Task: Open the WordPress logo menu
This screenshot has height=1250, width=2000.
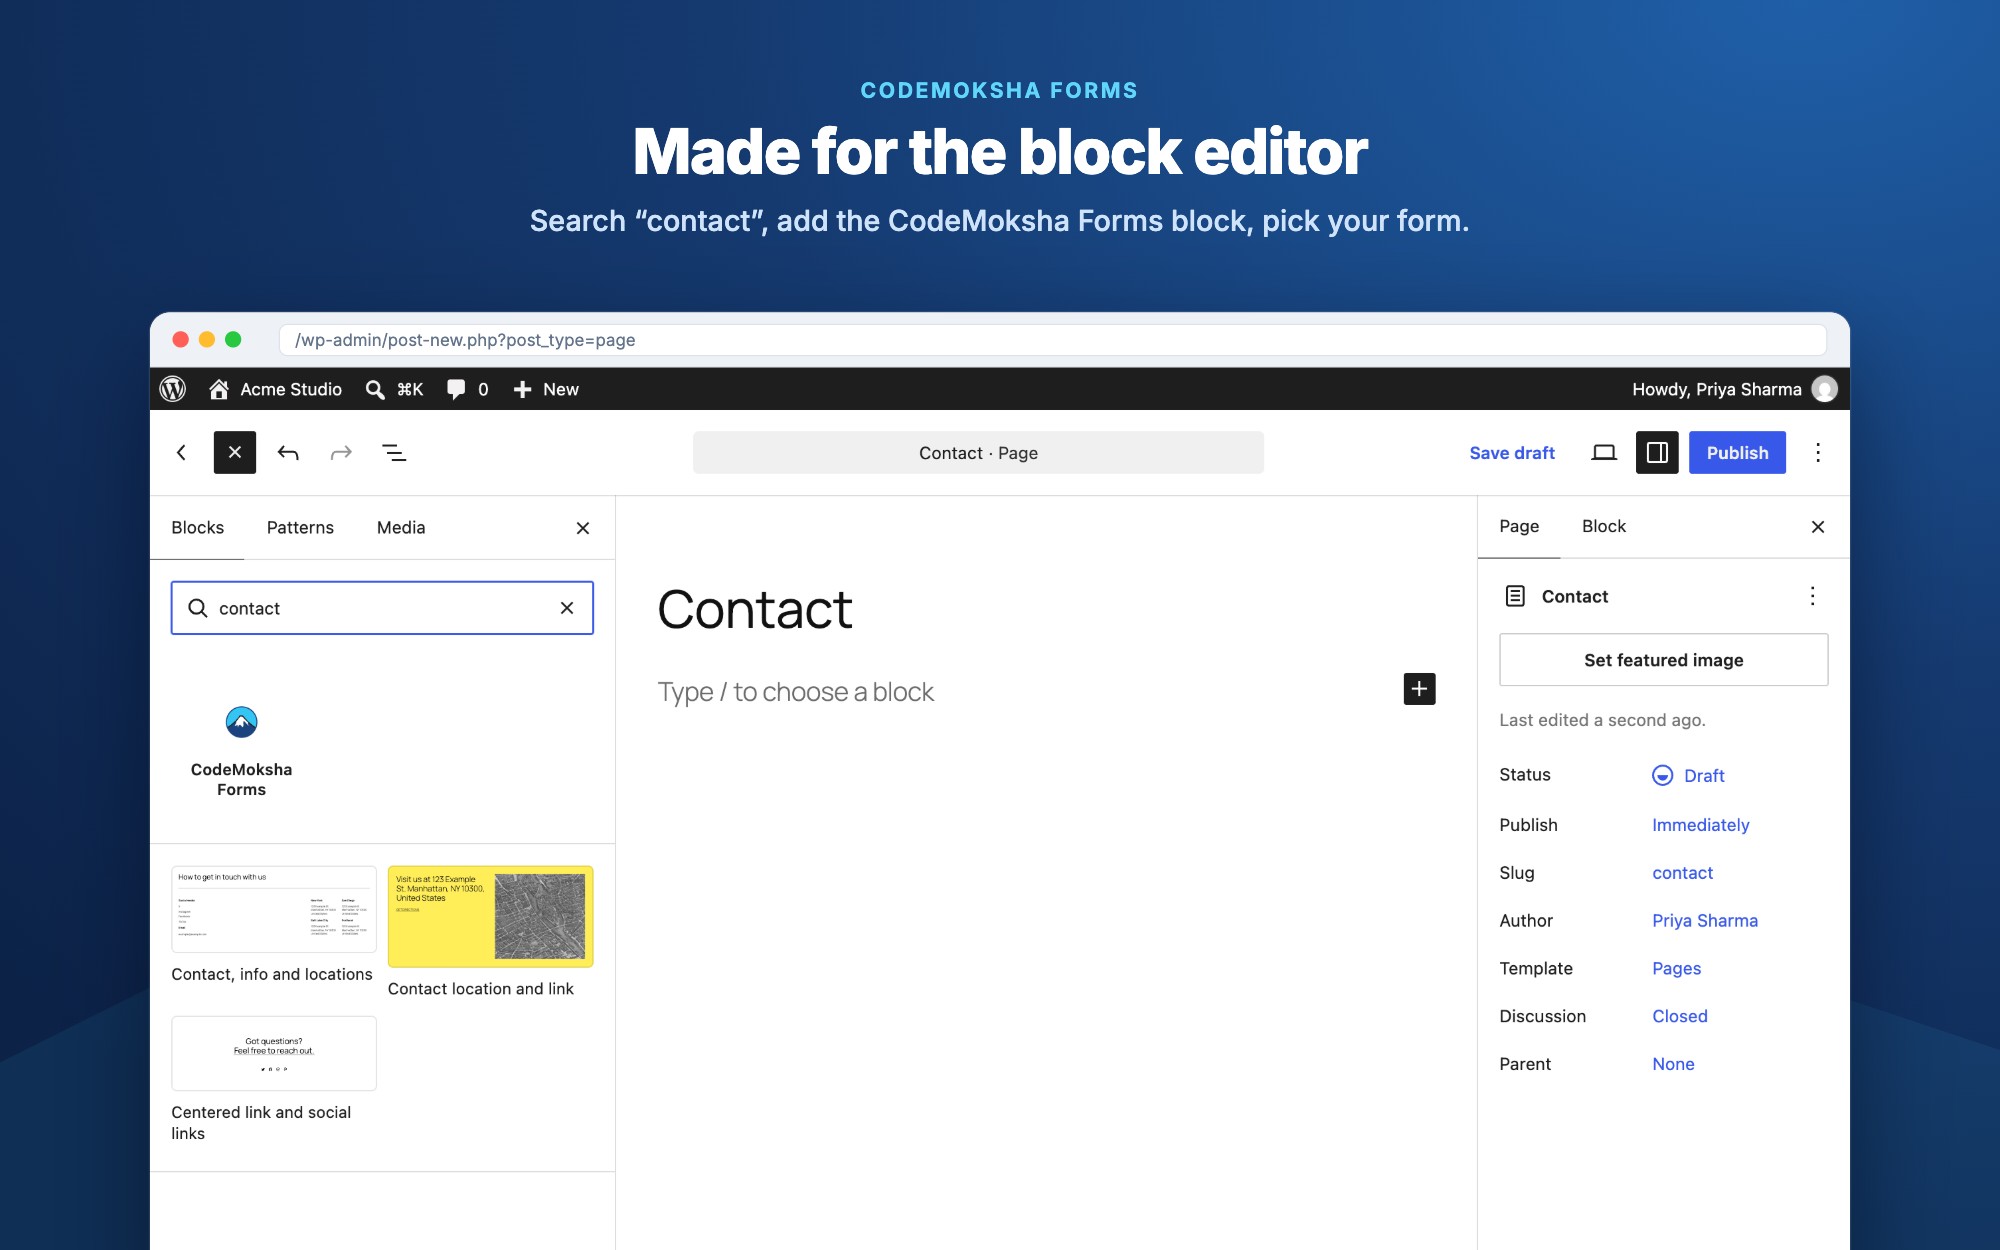Action: point(173,389)
